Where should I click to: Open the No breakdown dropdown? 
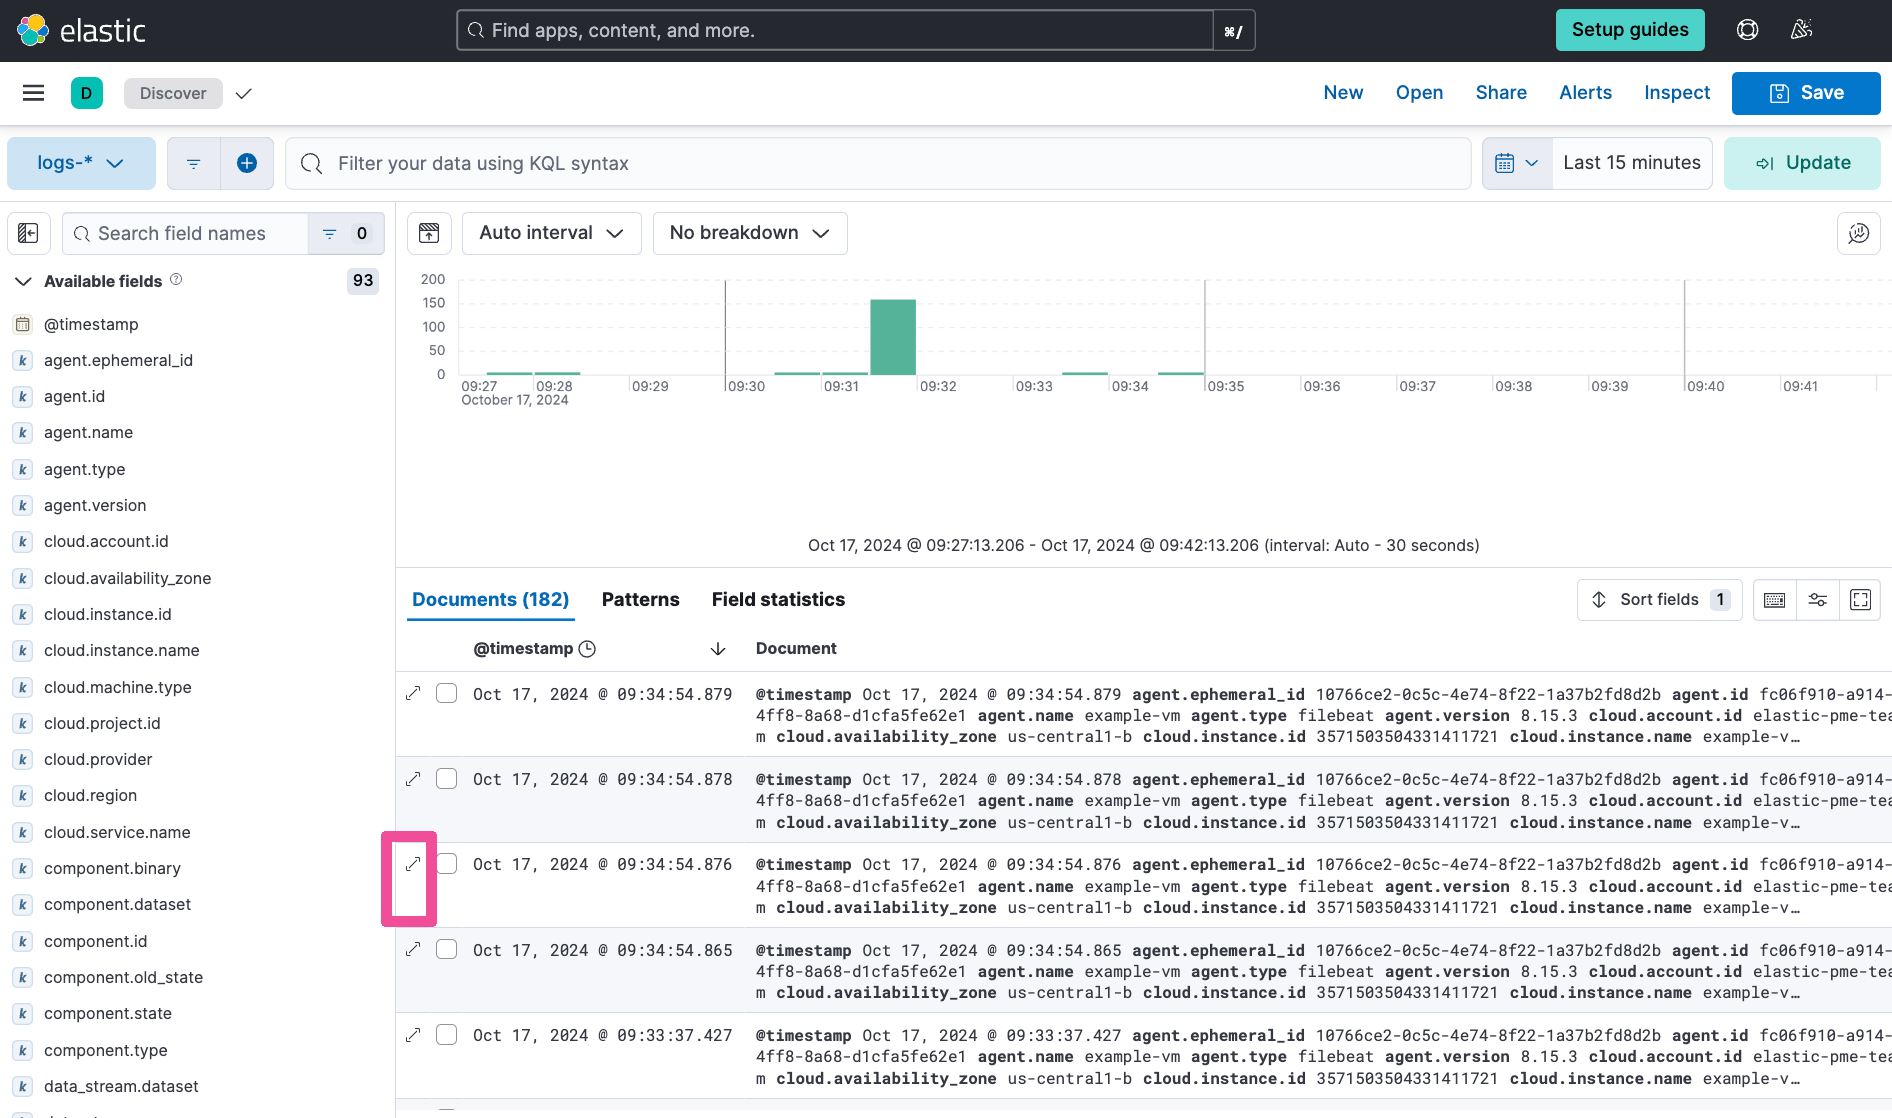pyautogui.click(x=750, y=233)
